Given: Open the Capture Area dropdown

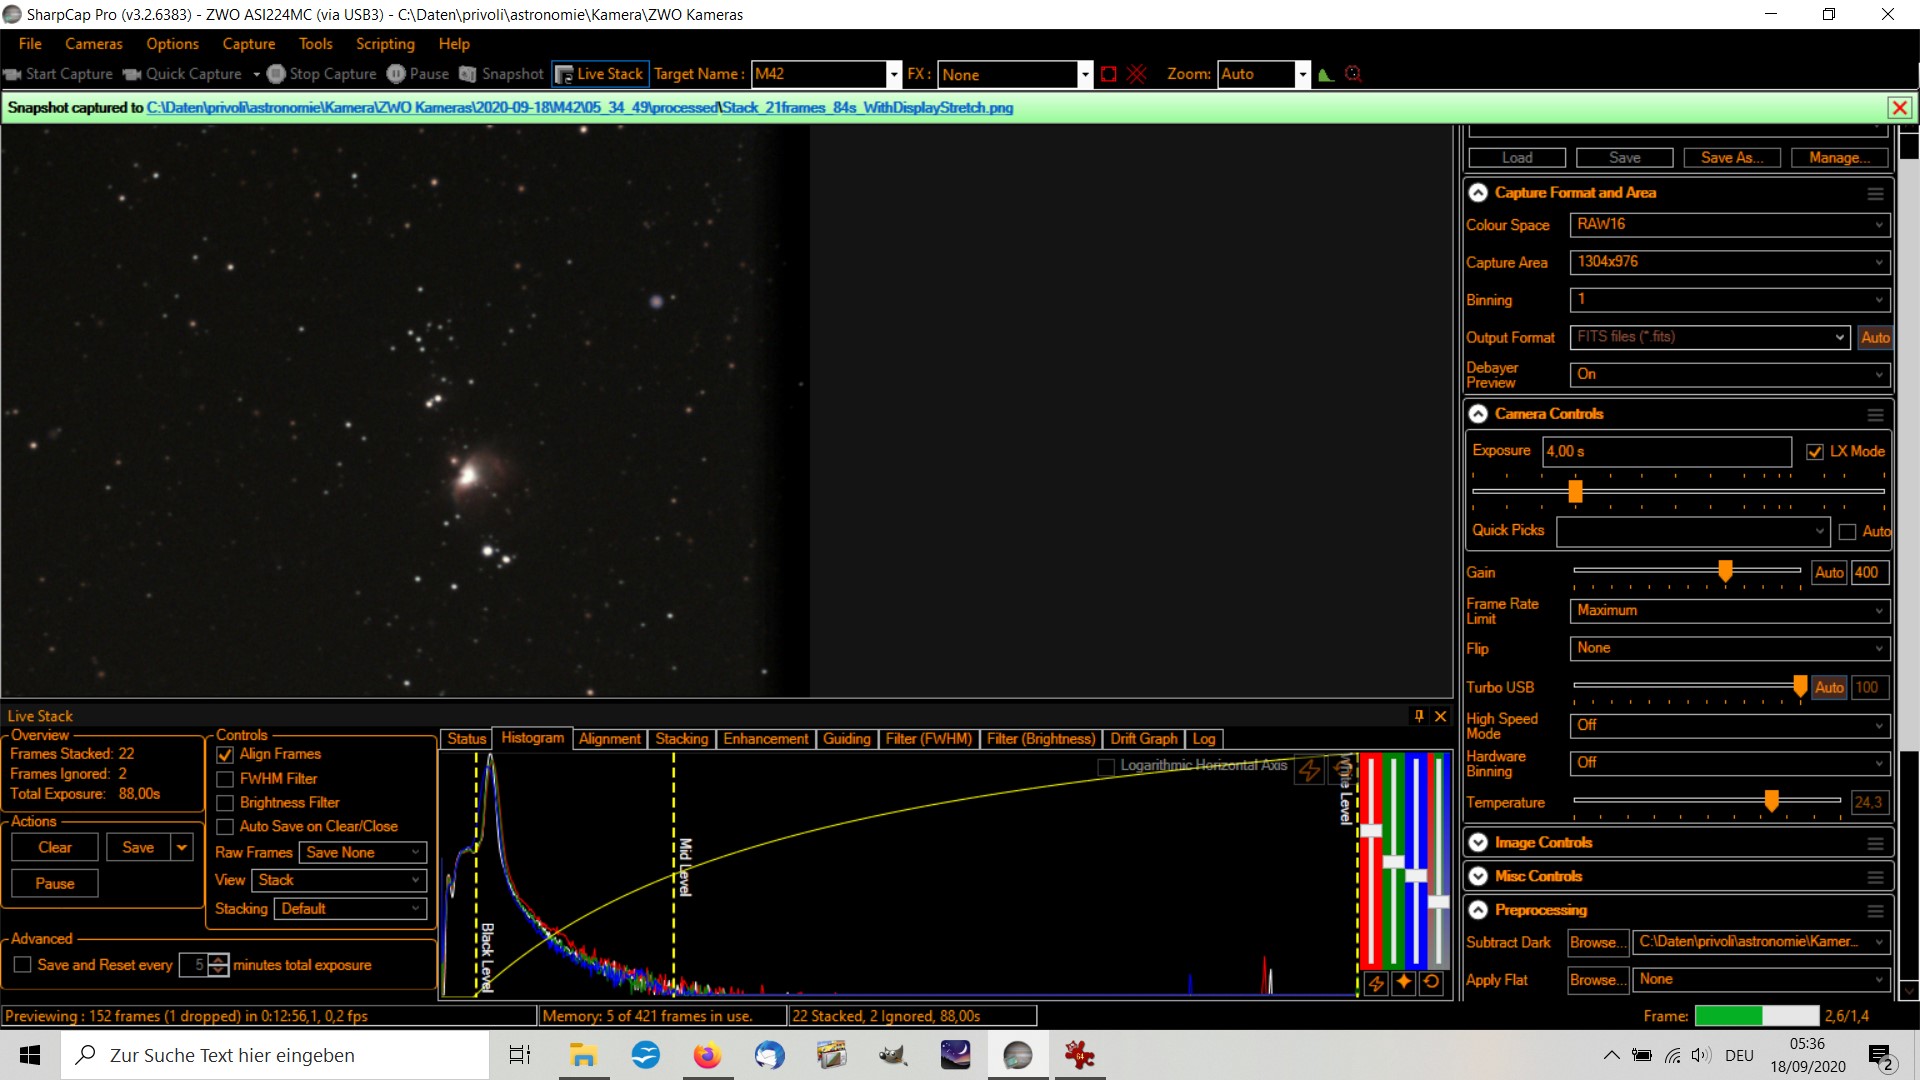Looking at the screenshot, I should point(1730,262).
